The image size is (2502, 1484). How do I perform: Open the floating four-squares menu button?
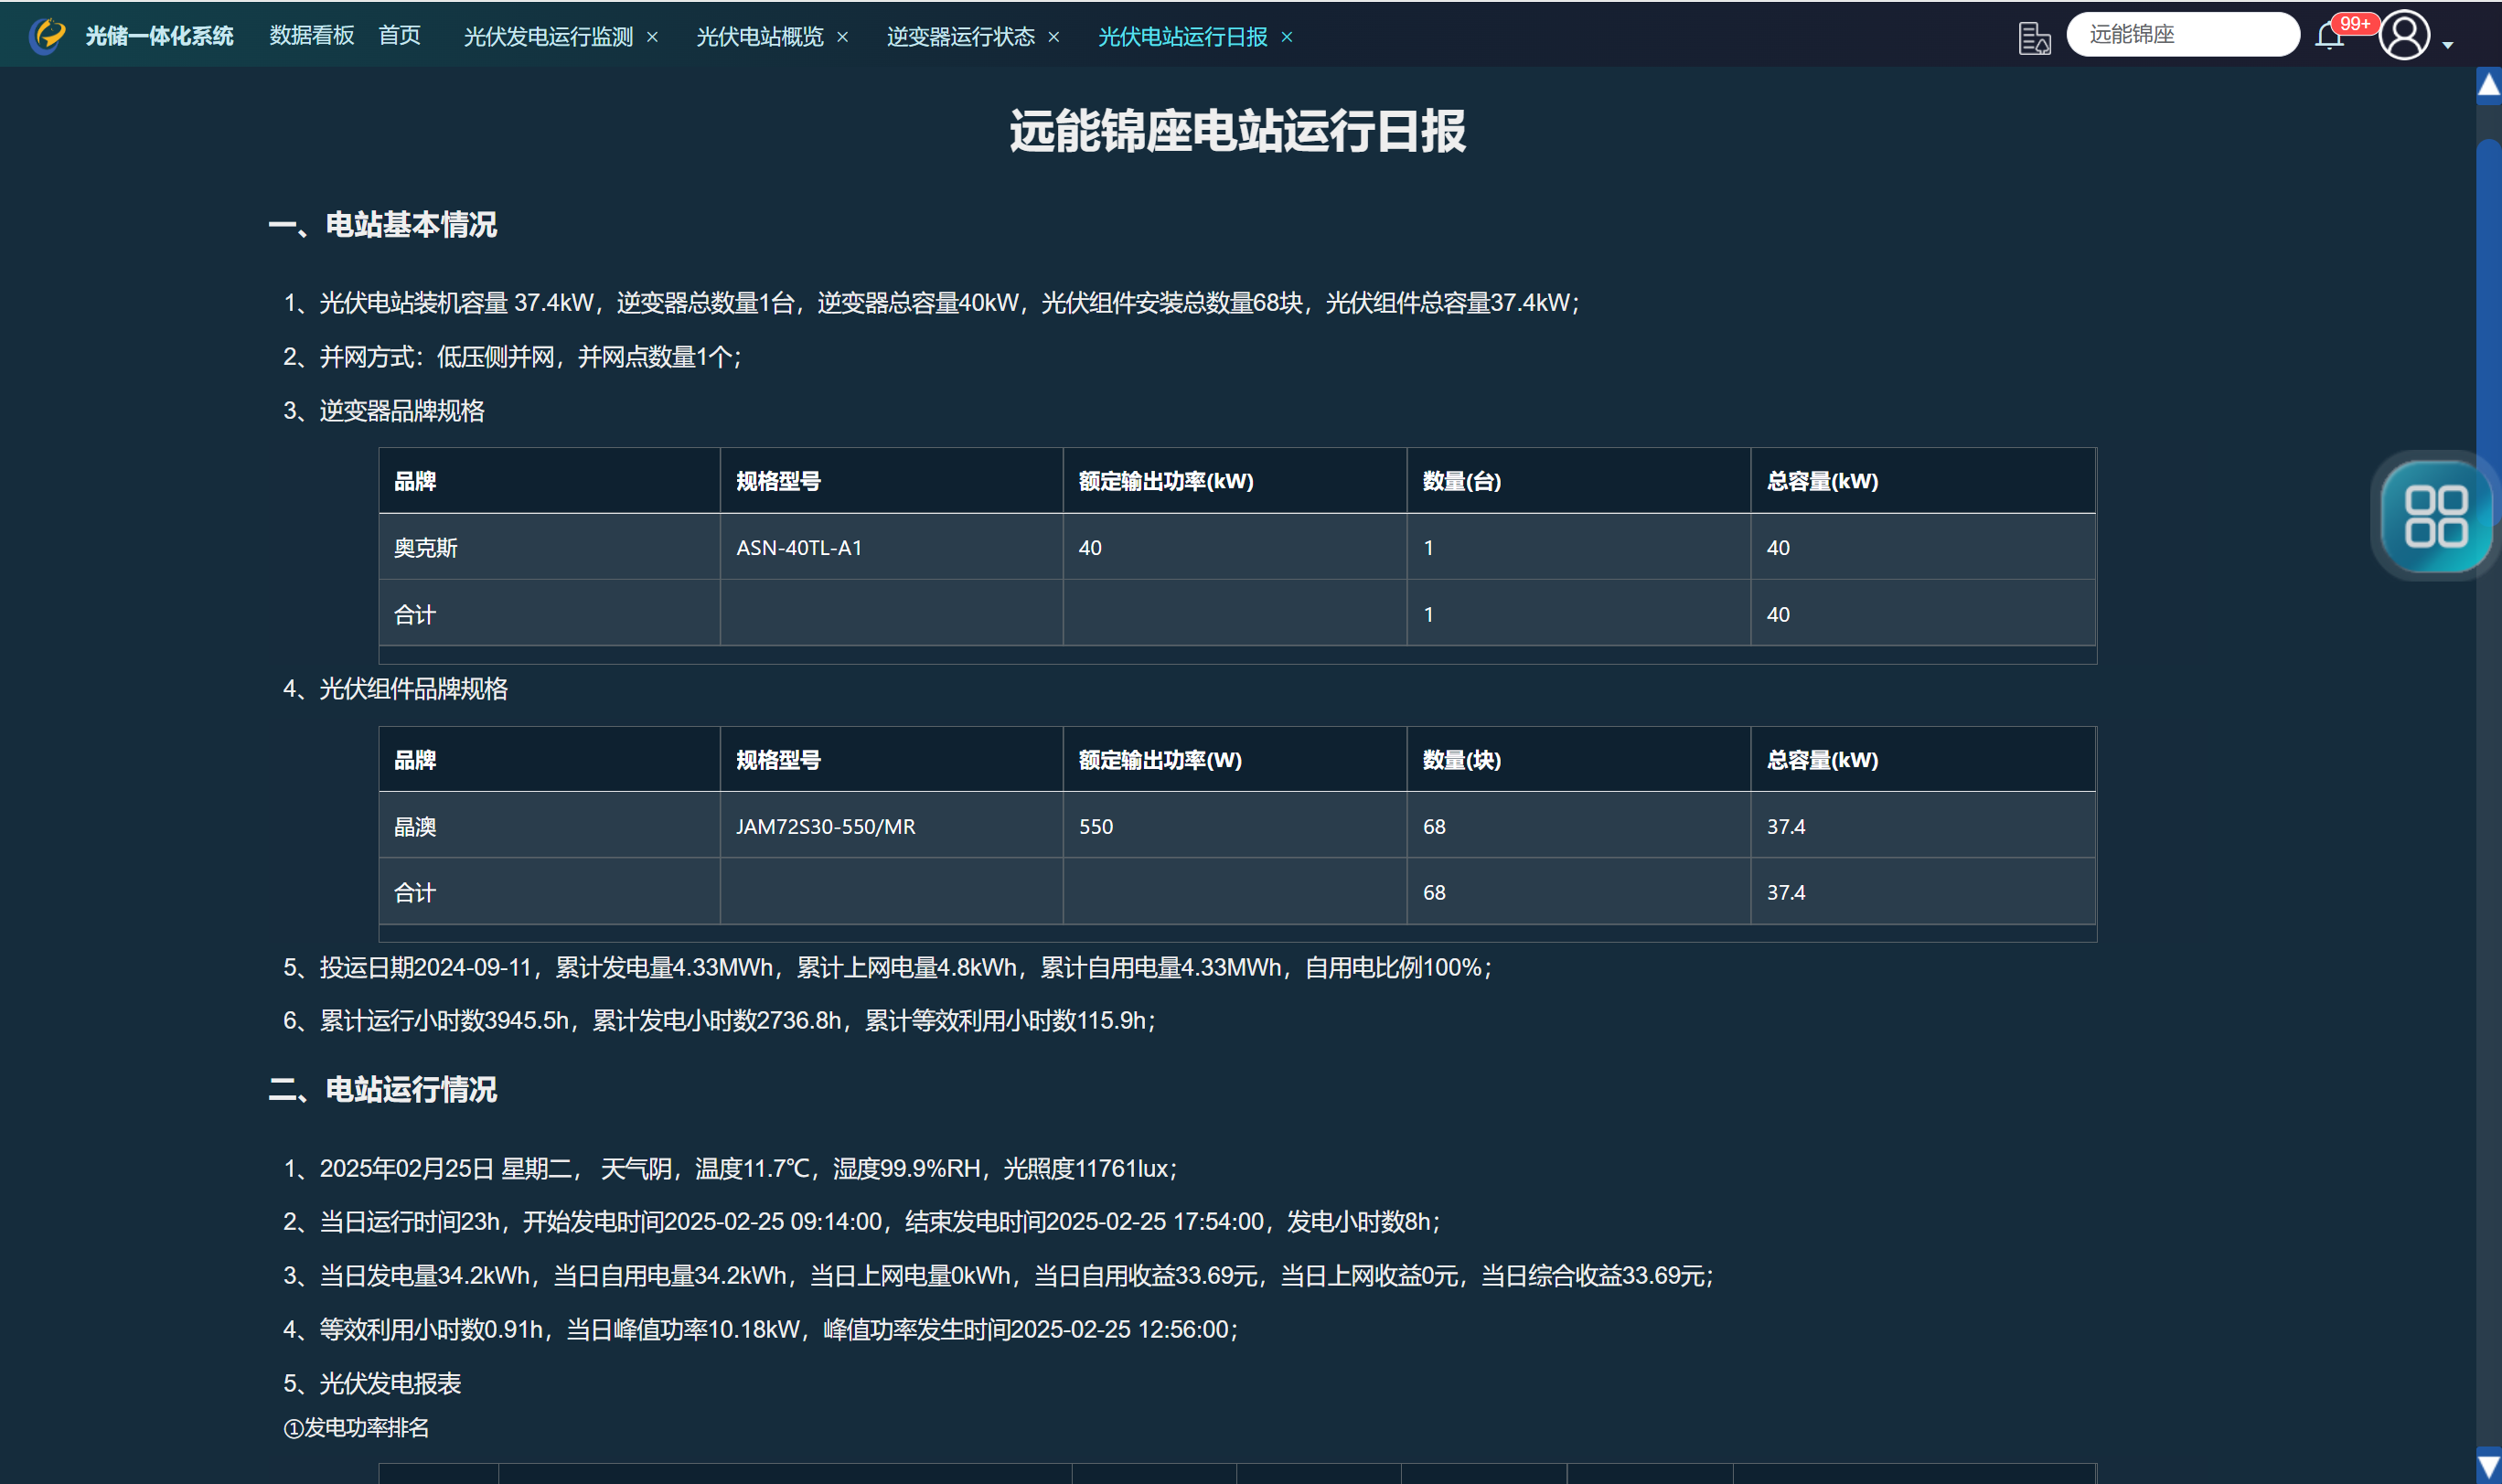tap(2435, 516)
